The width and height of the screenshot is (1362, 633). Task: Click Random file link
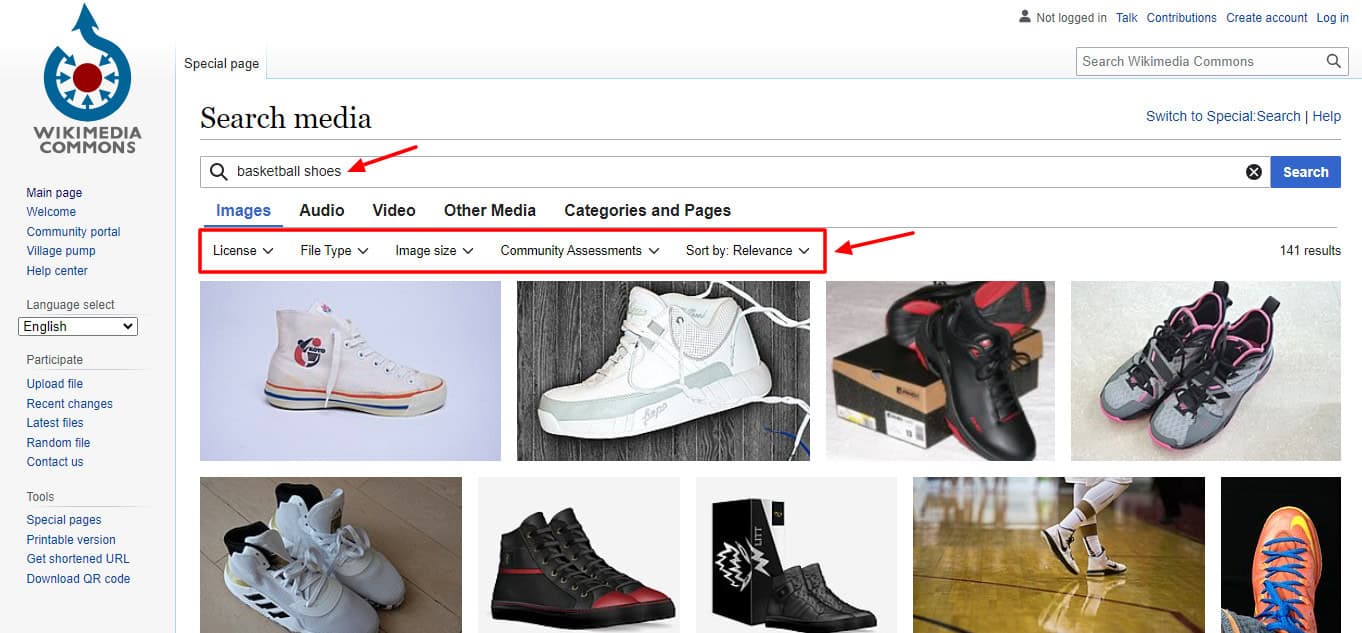coord(58,442)
